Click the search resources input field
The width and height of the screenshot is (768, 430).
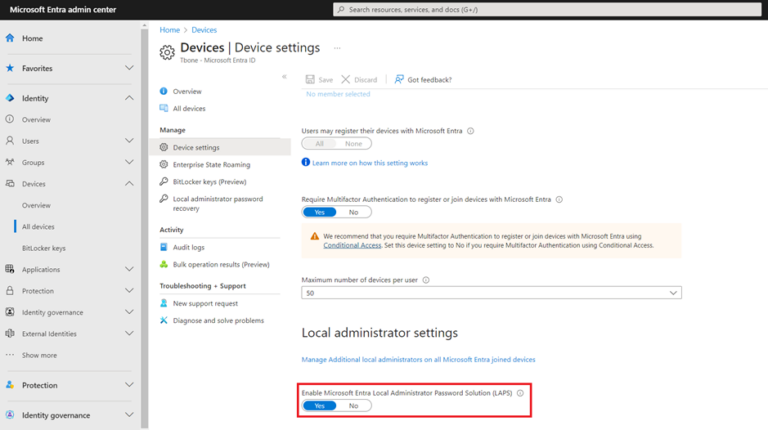point(547,9)
